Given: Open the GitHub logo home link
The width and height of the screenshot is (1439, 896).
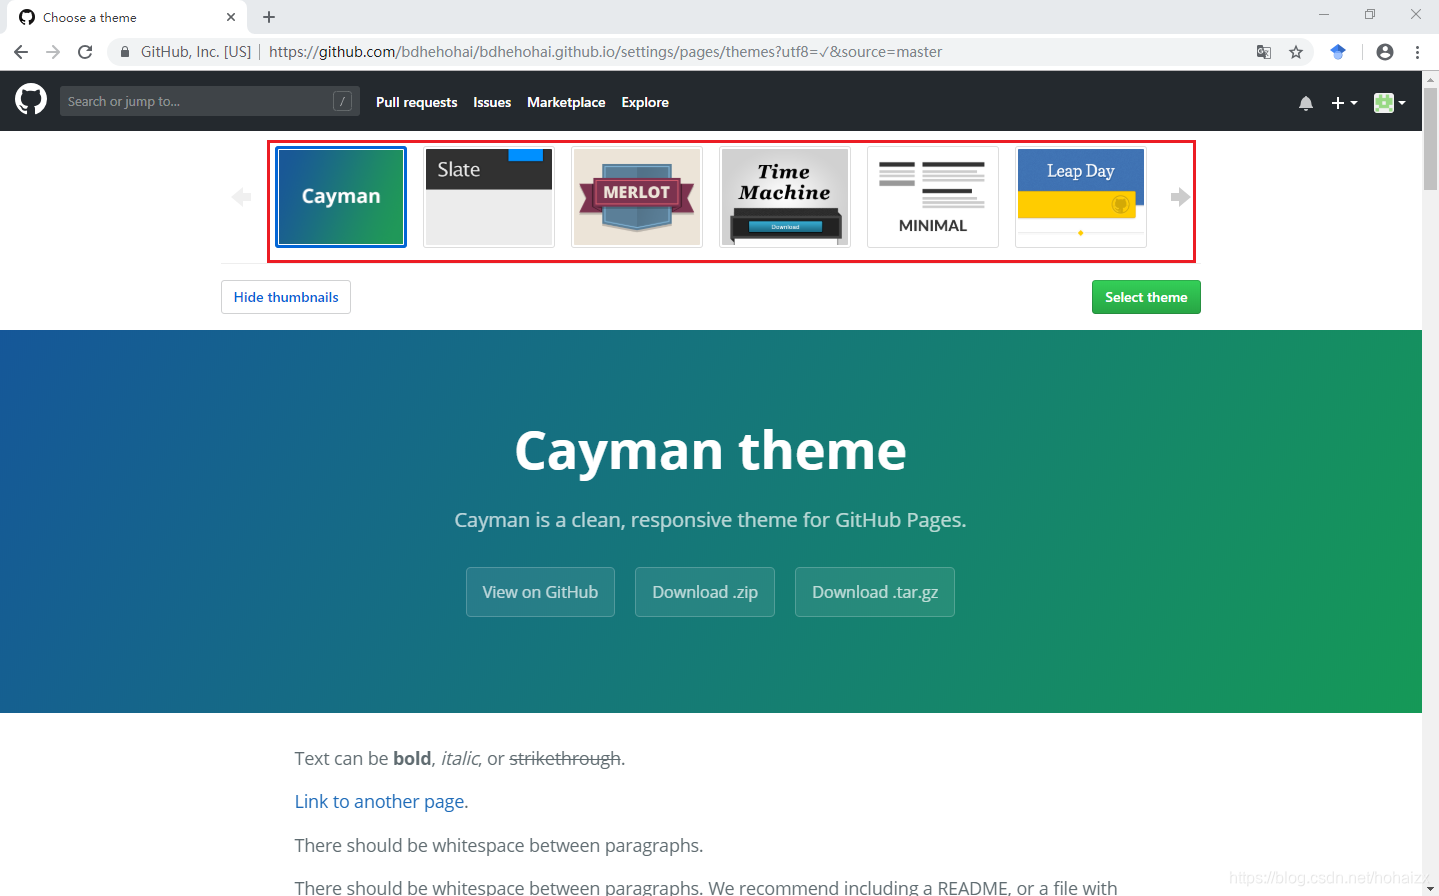Looking at the screenshot, I should [31, 99].
